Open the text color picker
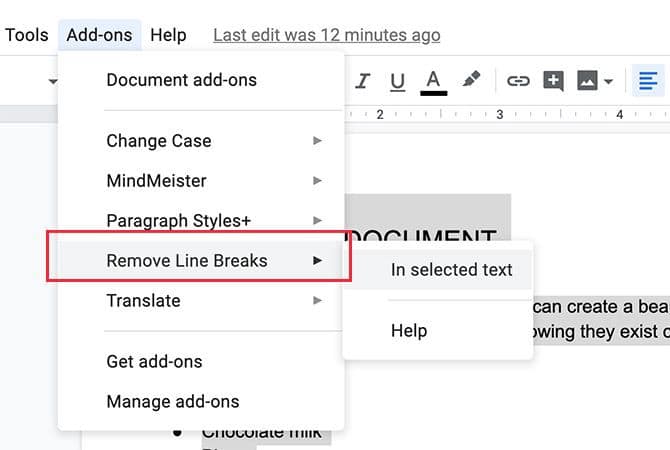The width and height of the screenshot is (670, 450). click(433, 81)
